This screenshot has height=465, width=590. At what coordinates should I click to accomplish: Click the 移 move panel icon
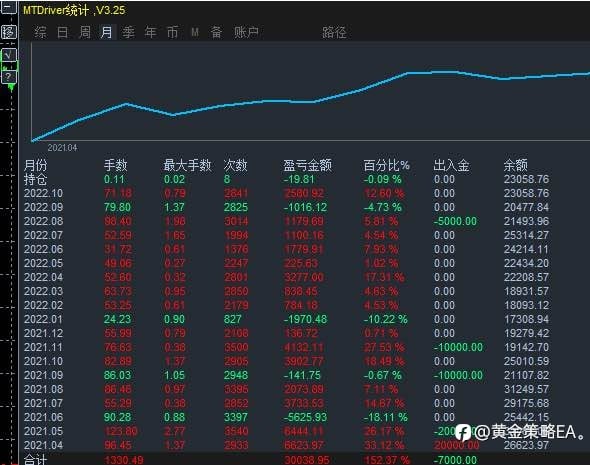click(x=9, y=32)
